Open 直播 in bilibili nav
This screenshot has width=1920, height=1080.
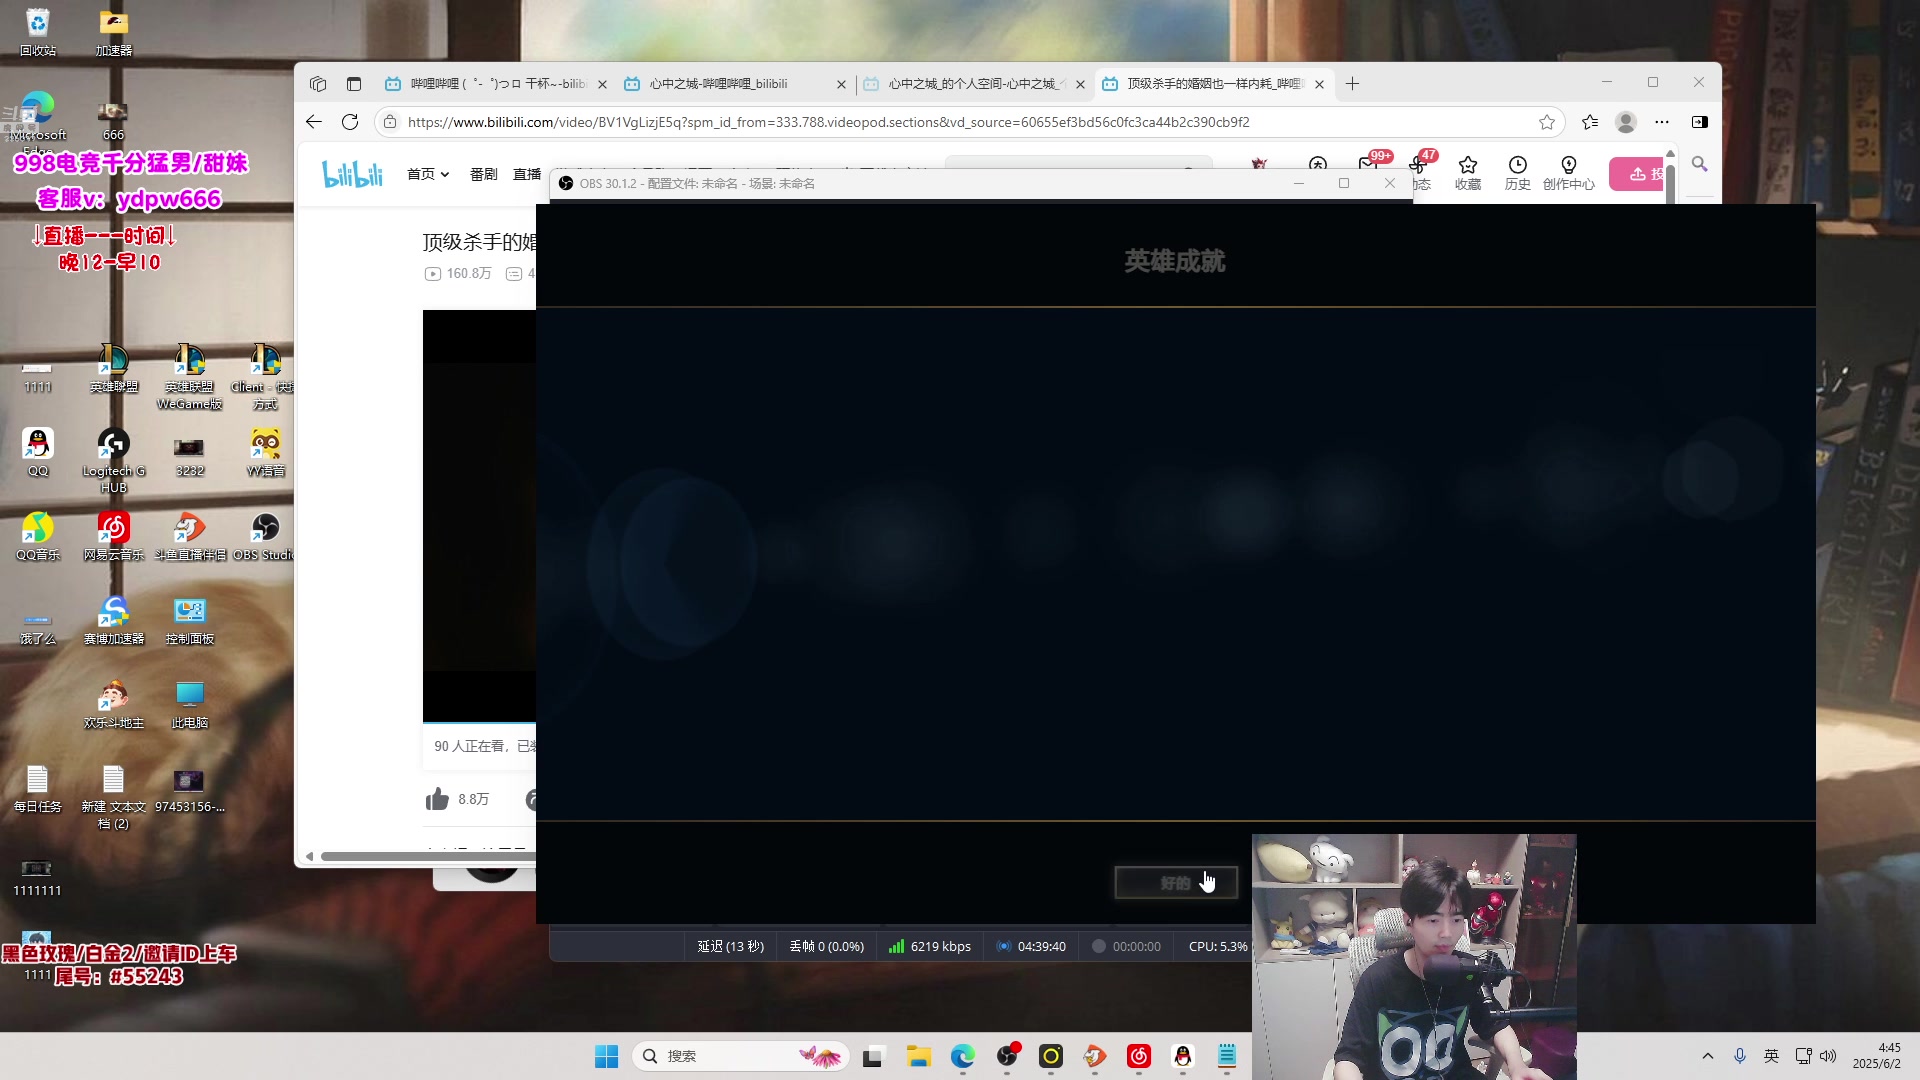(x=527, y=174)
